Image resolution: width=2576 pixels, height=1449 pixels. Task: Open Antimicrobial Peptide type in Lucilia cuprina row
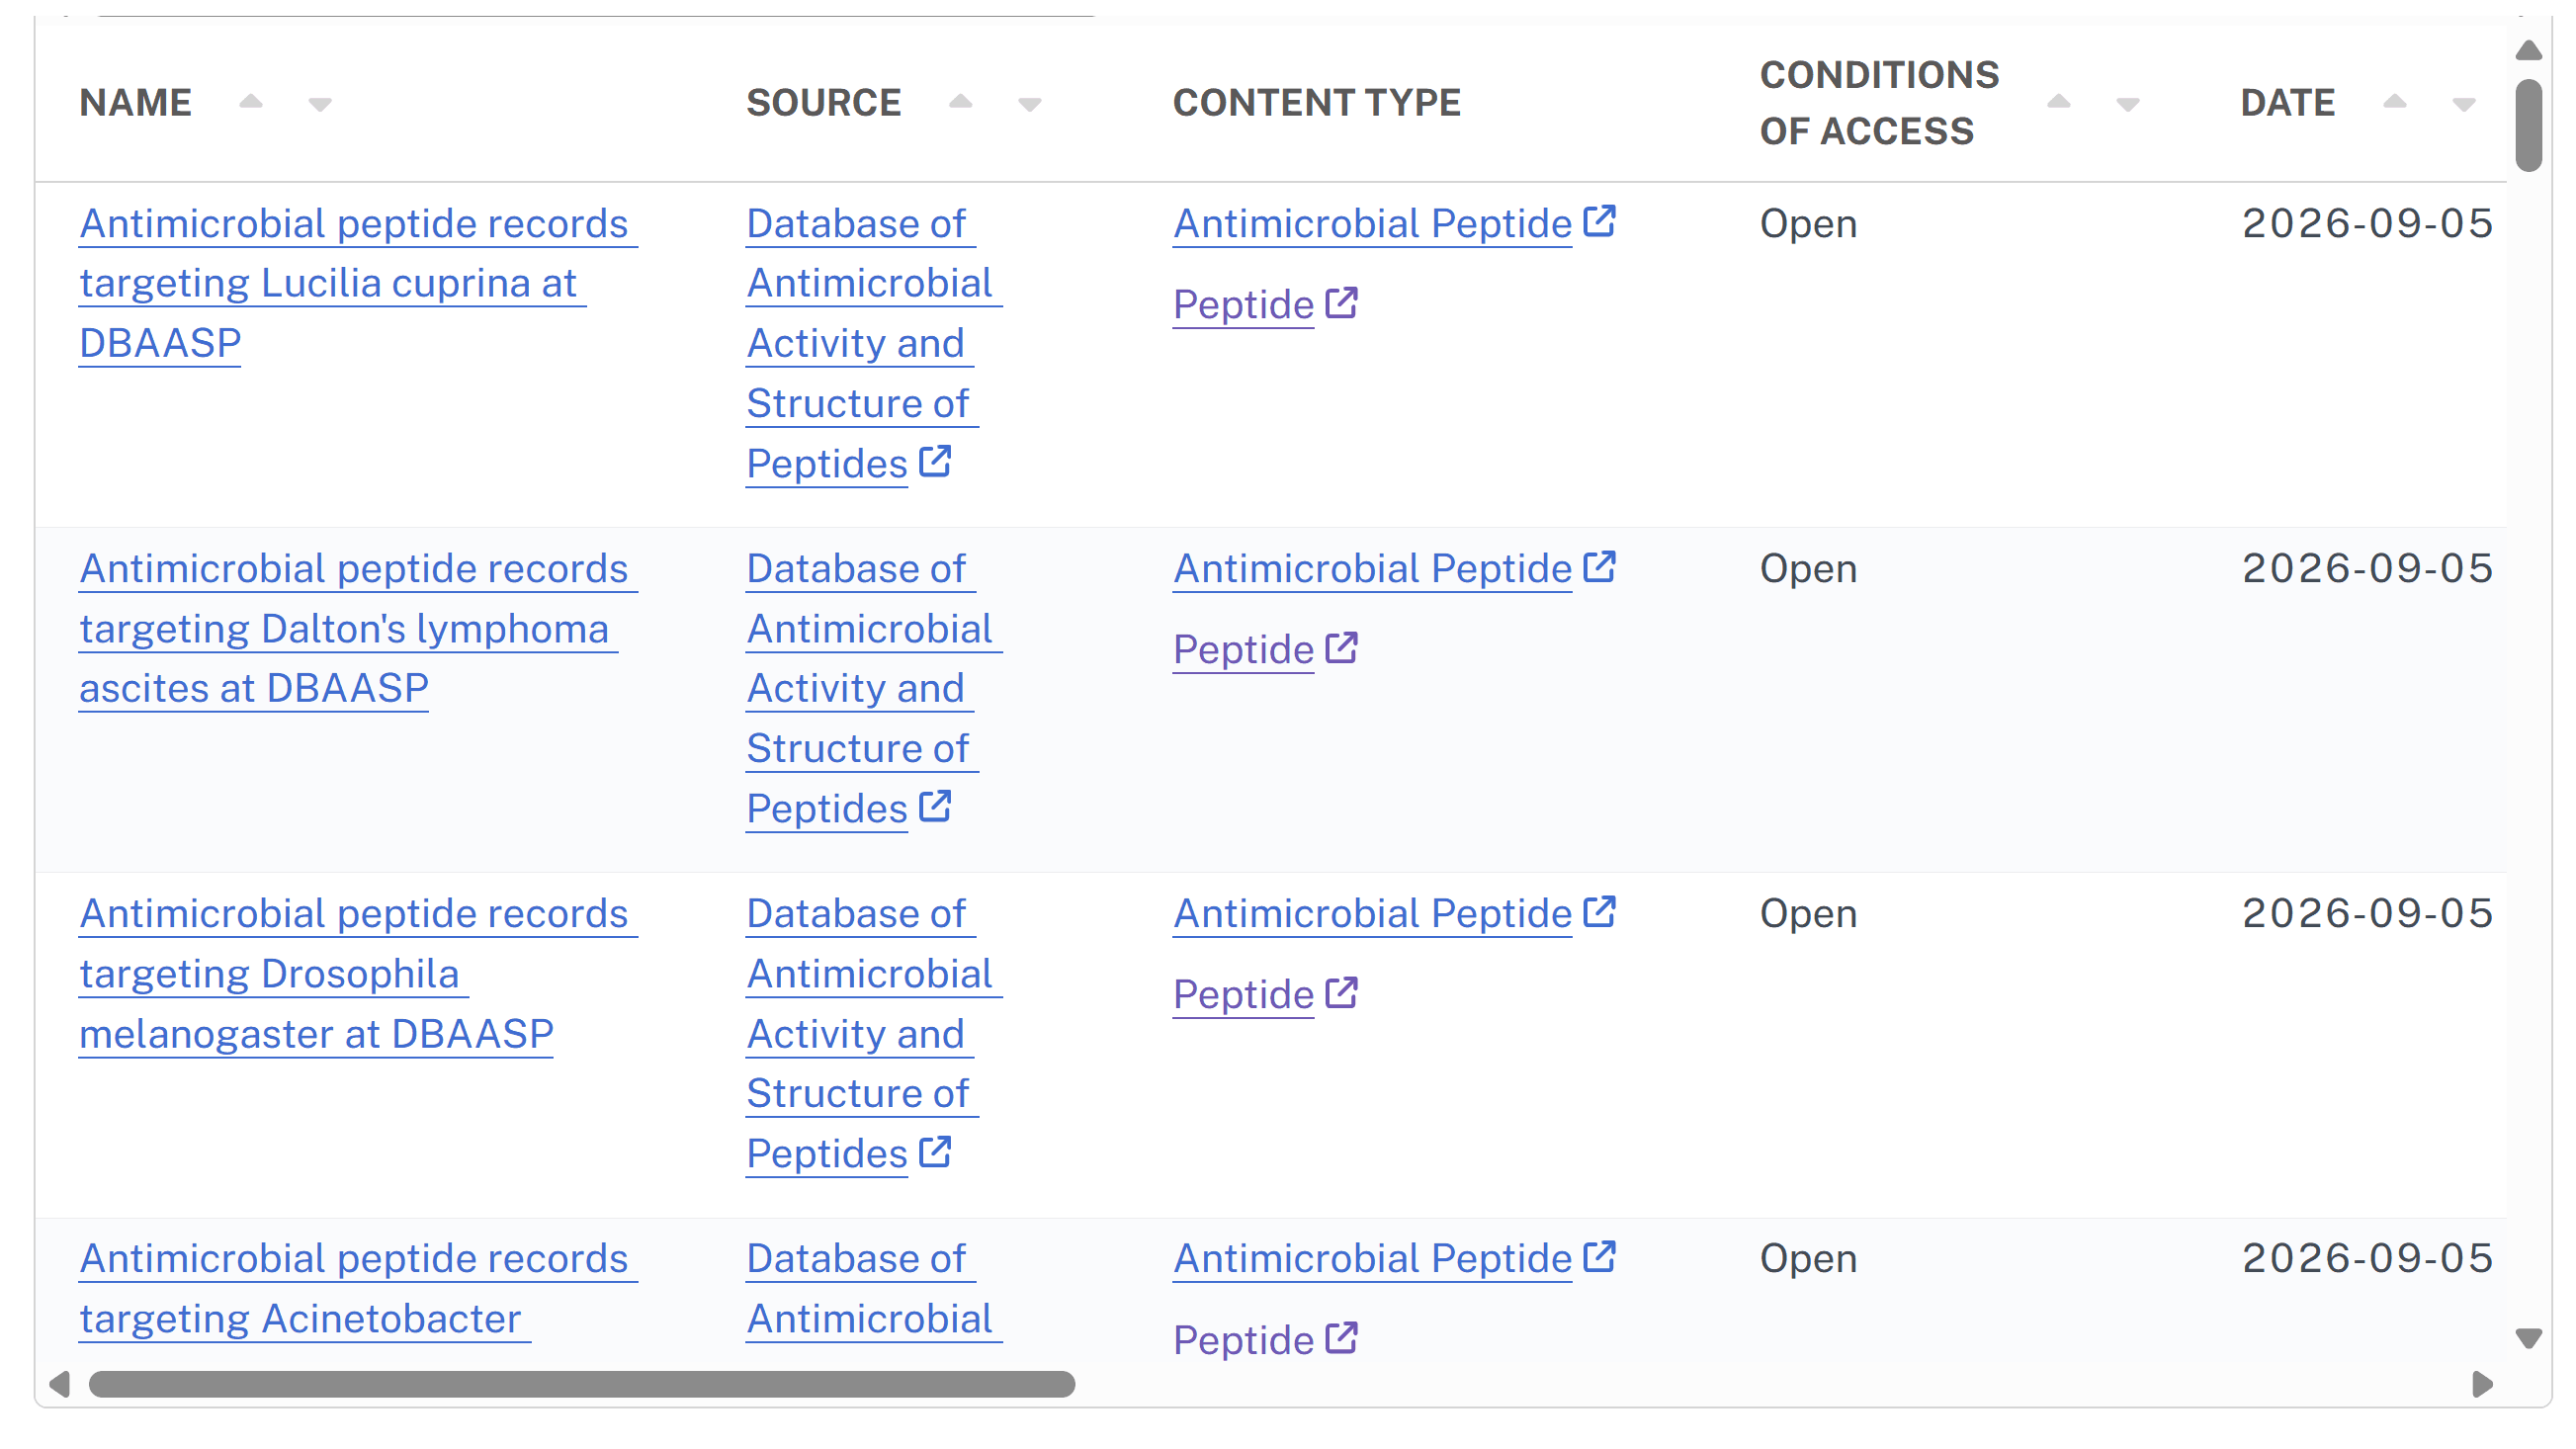click(x=1394, y=223)
